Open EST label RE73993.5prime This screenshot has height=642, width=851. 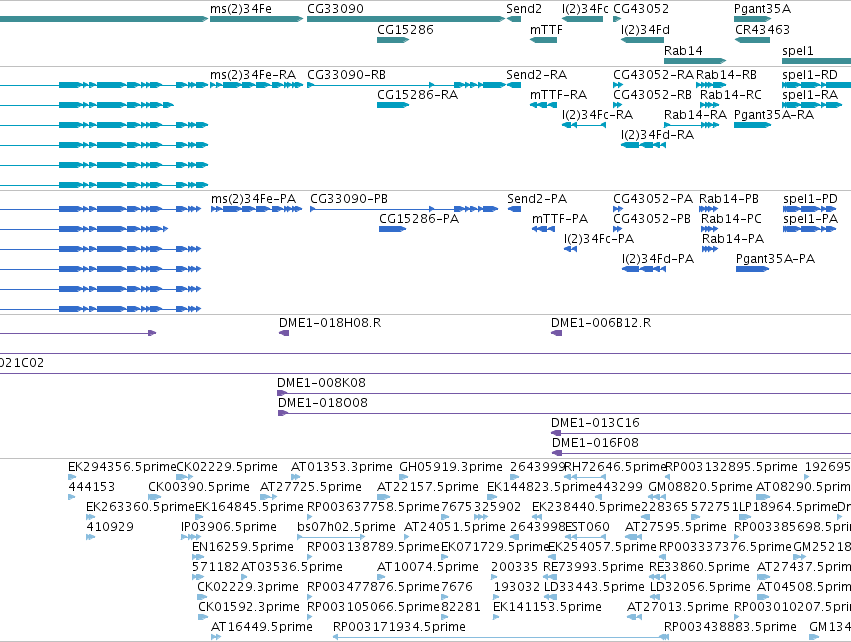coord(593,567)
